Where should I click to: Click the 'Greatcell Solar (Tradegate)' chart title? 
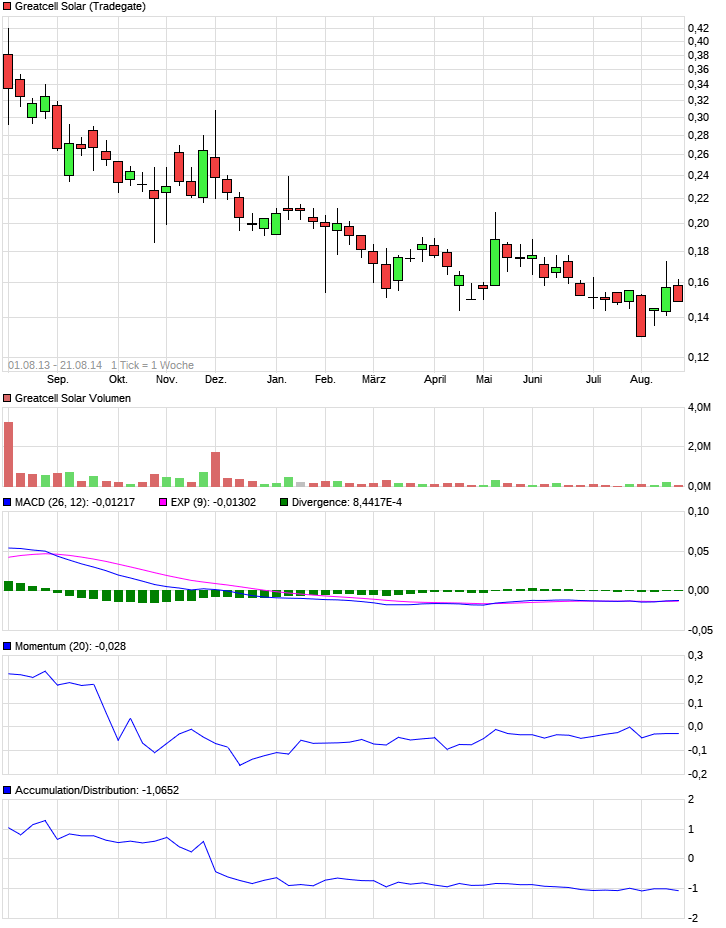[80, 7]
